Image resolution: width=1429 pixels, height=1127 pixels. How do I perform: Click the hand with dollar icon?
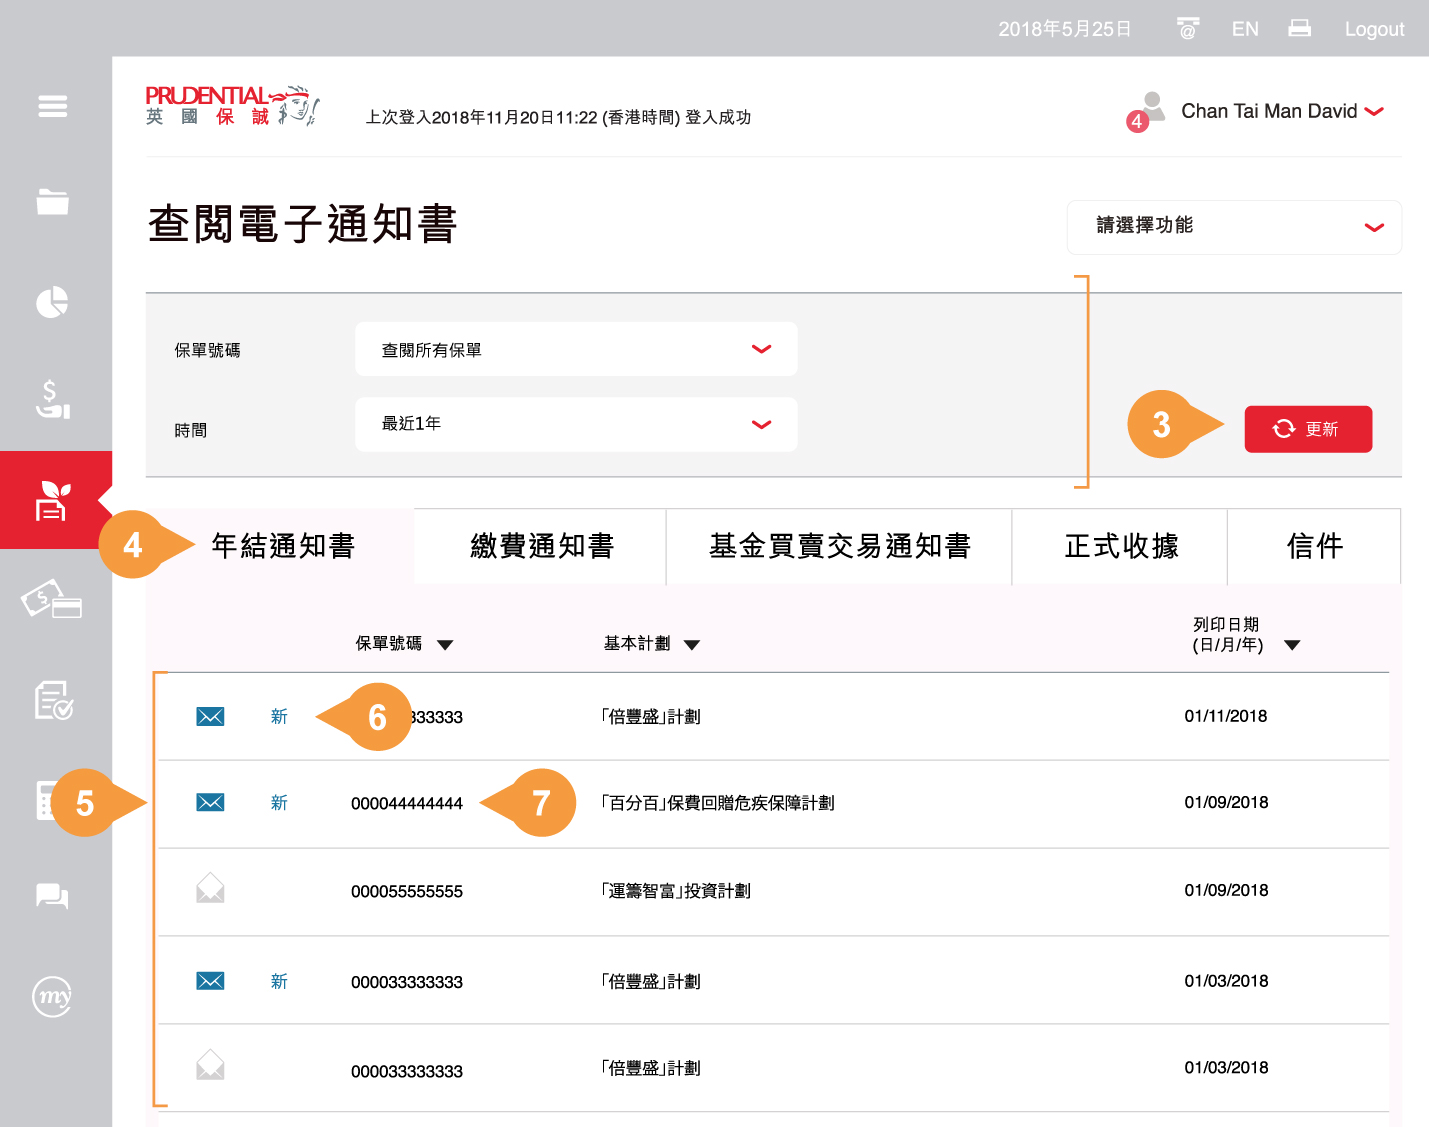click(53, 399)
